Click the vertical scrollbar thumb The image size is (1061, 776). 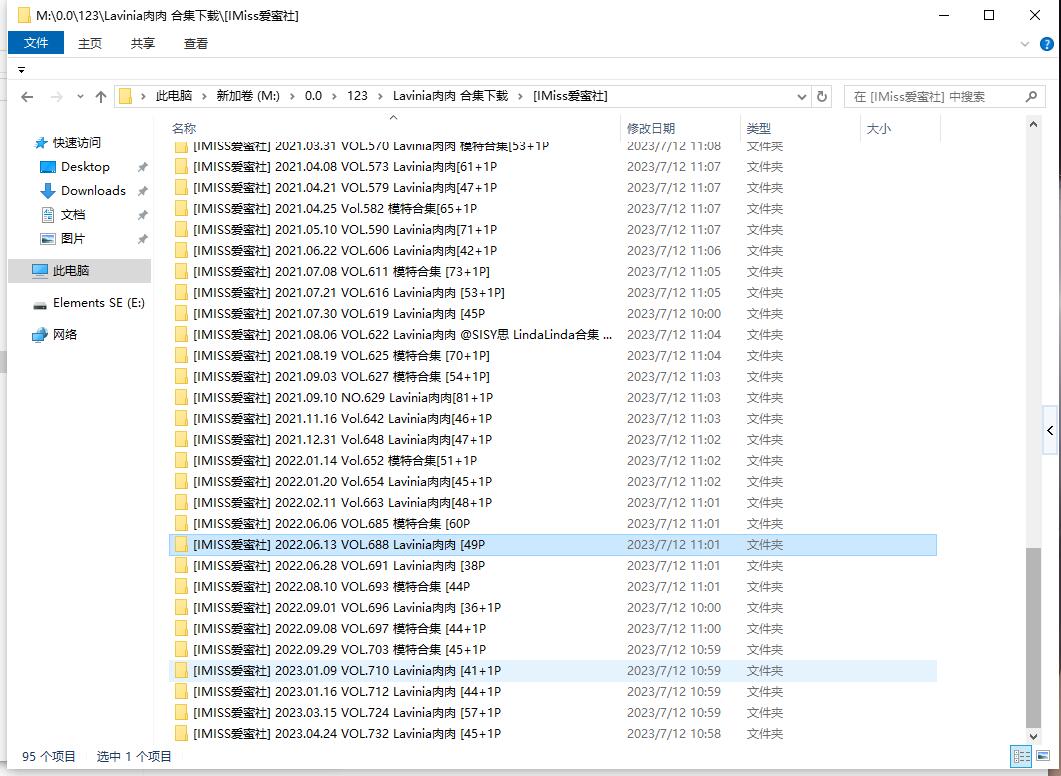coord(1033,637)
